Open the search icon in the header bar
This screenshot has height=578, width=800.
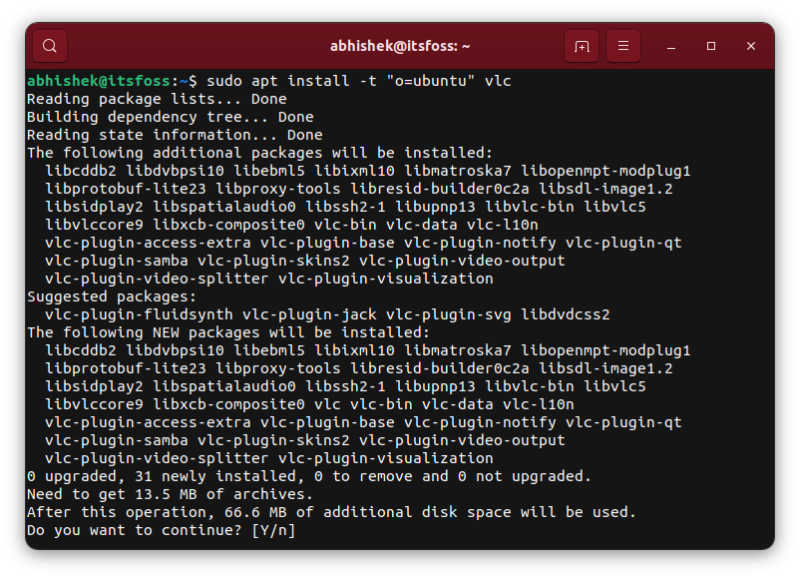[48, 46]
